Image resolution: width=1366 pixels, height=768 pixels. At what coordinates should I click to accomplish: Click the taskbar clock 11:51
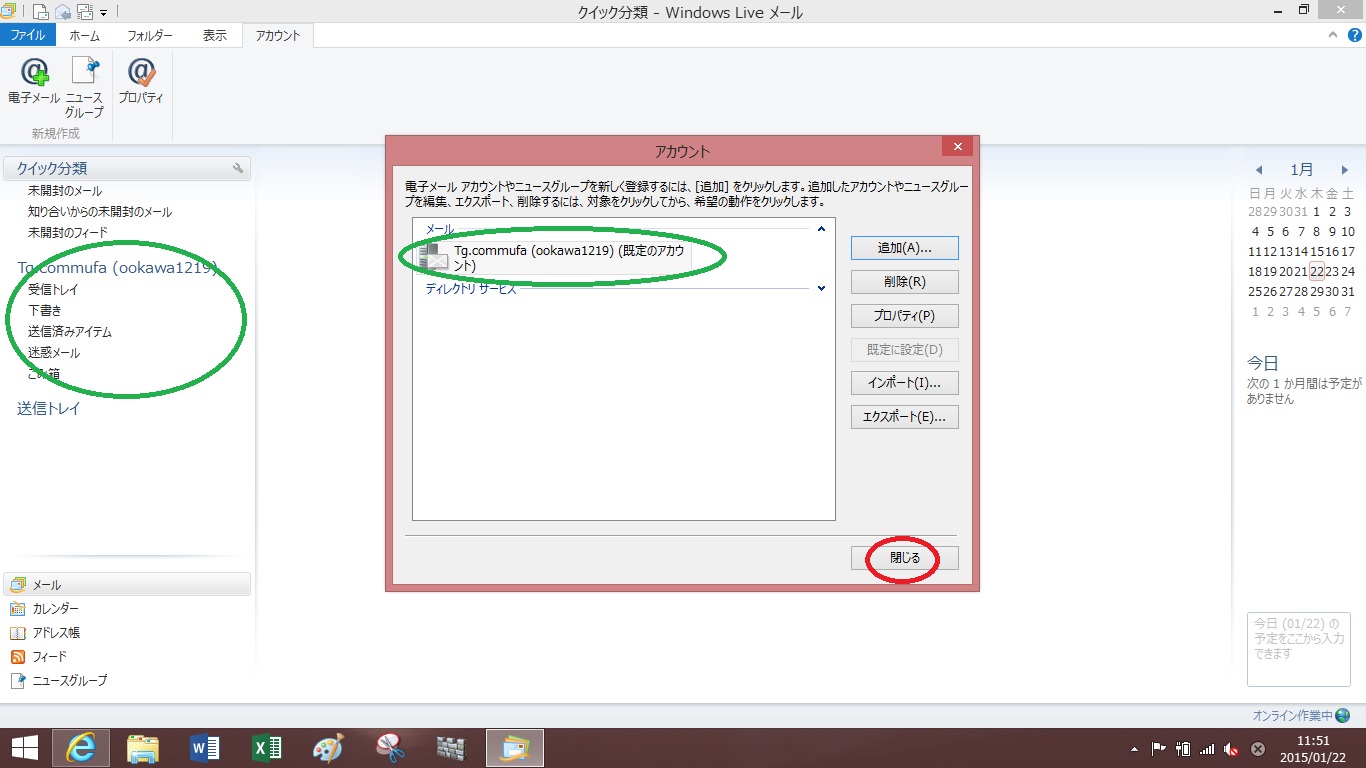(x=1312, y=741)
